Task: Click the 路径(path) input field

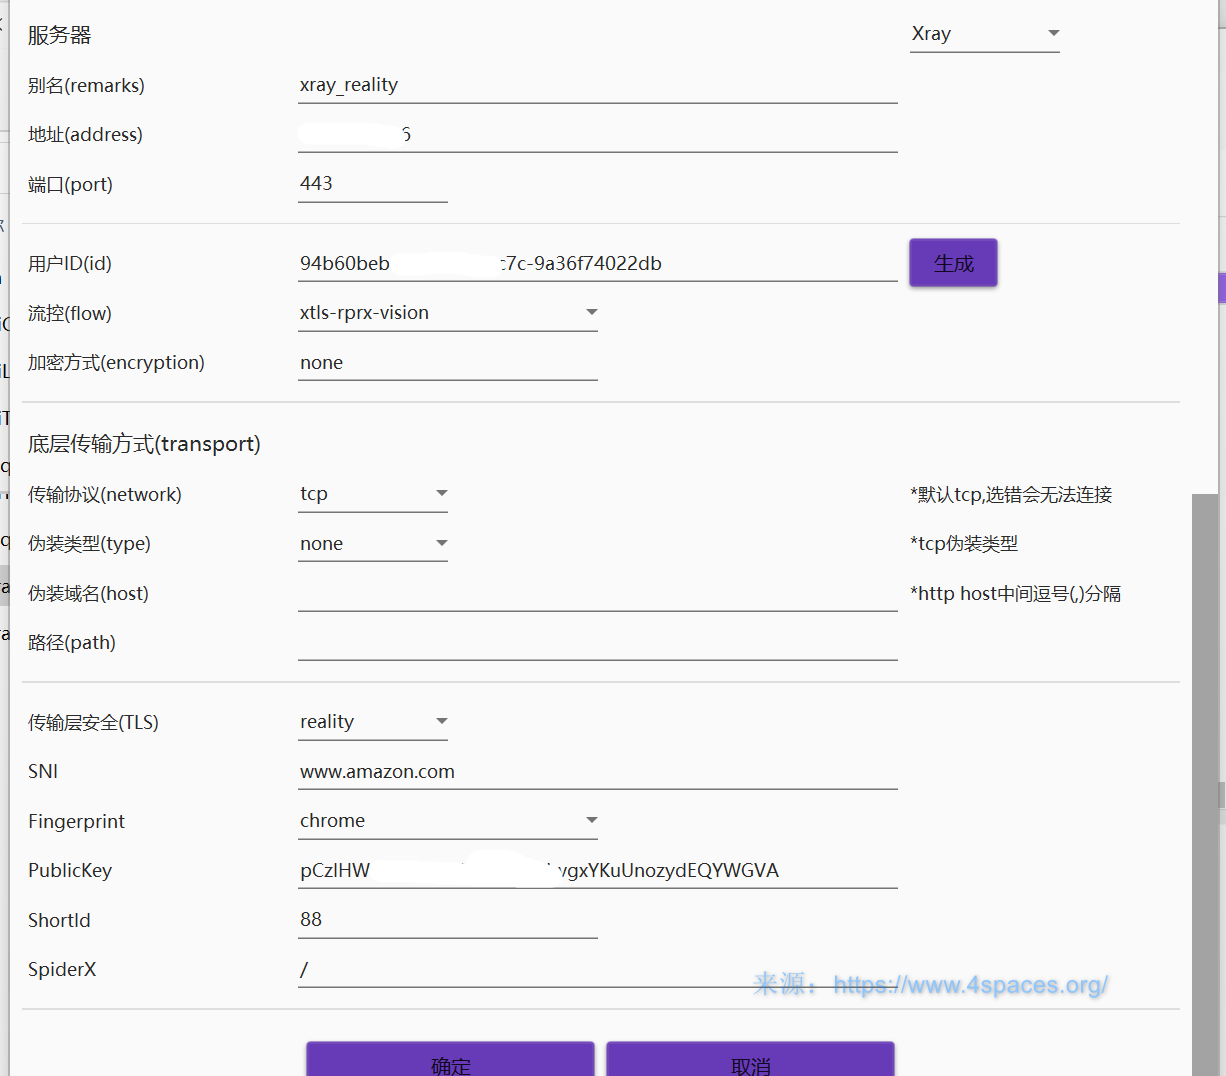Action: click(597, 642)
